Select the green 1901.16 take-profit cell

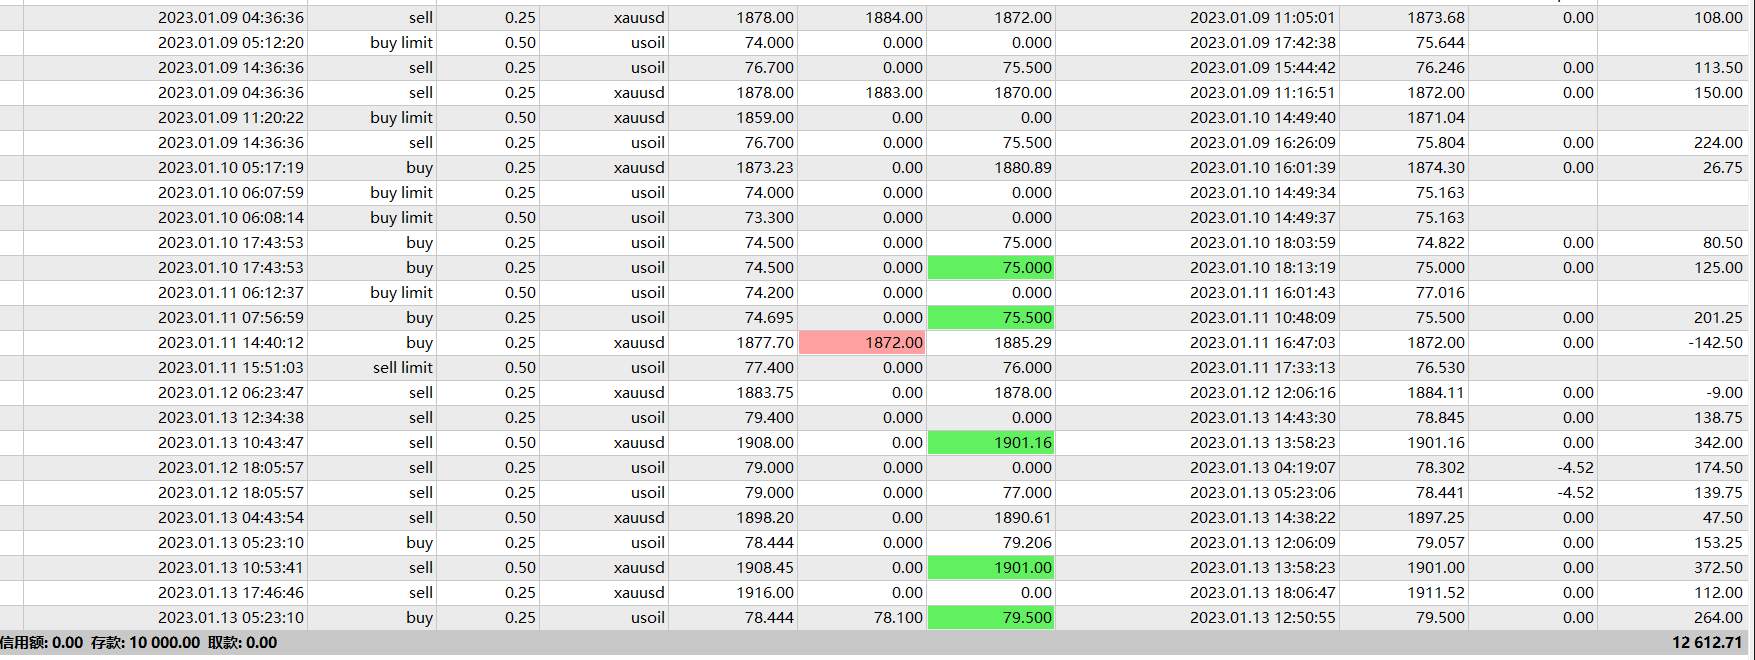point(991,443)
